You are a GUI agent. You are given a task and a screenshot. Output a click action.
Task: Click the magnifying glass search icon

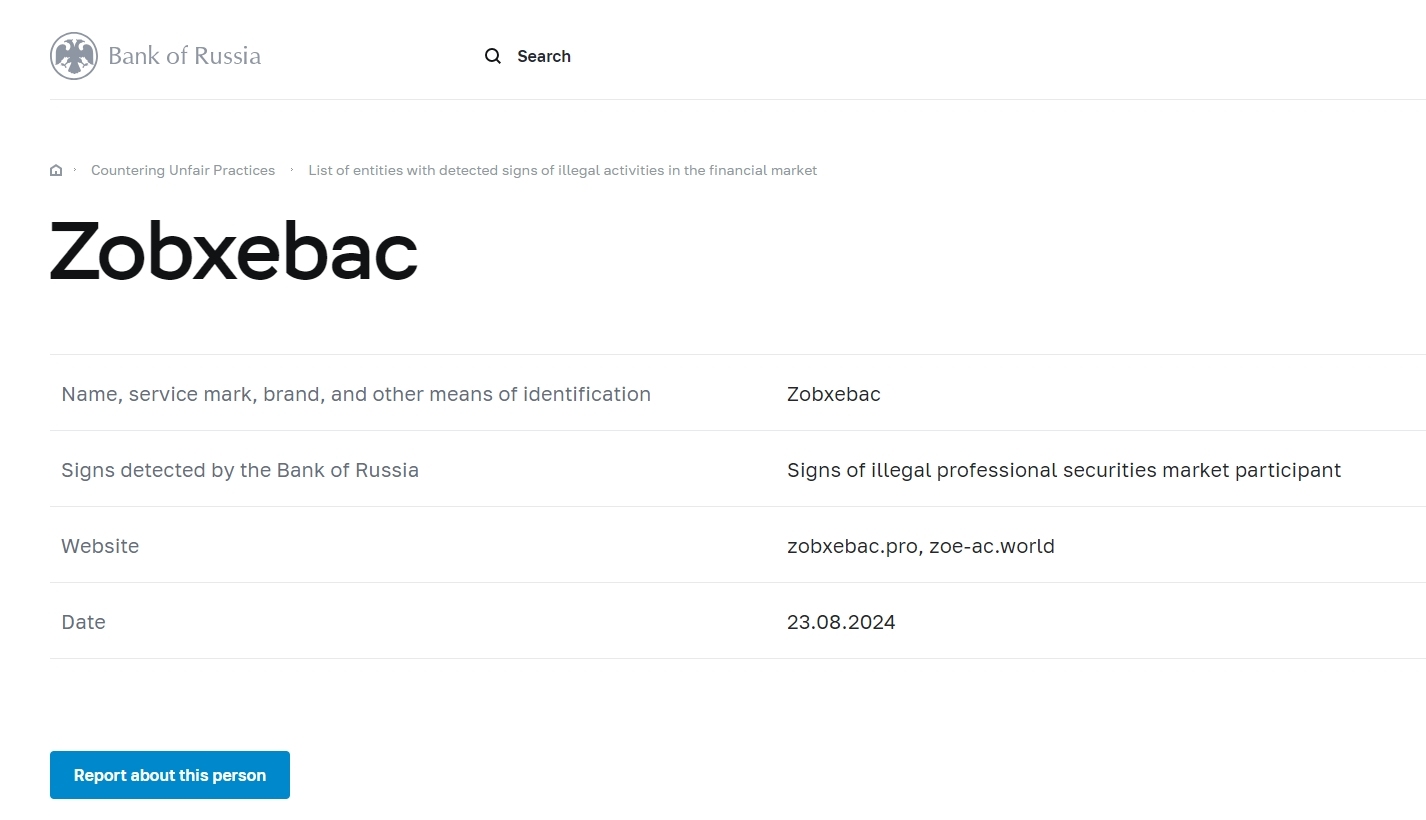tap(493, 56)
